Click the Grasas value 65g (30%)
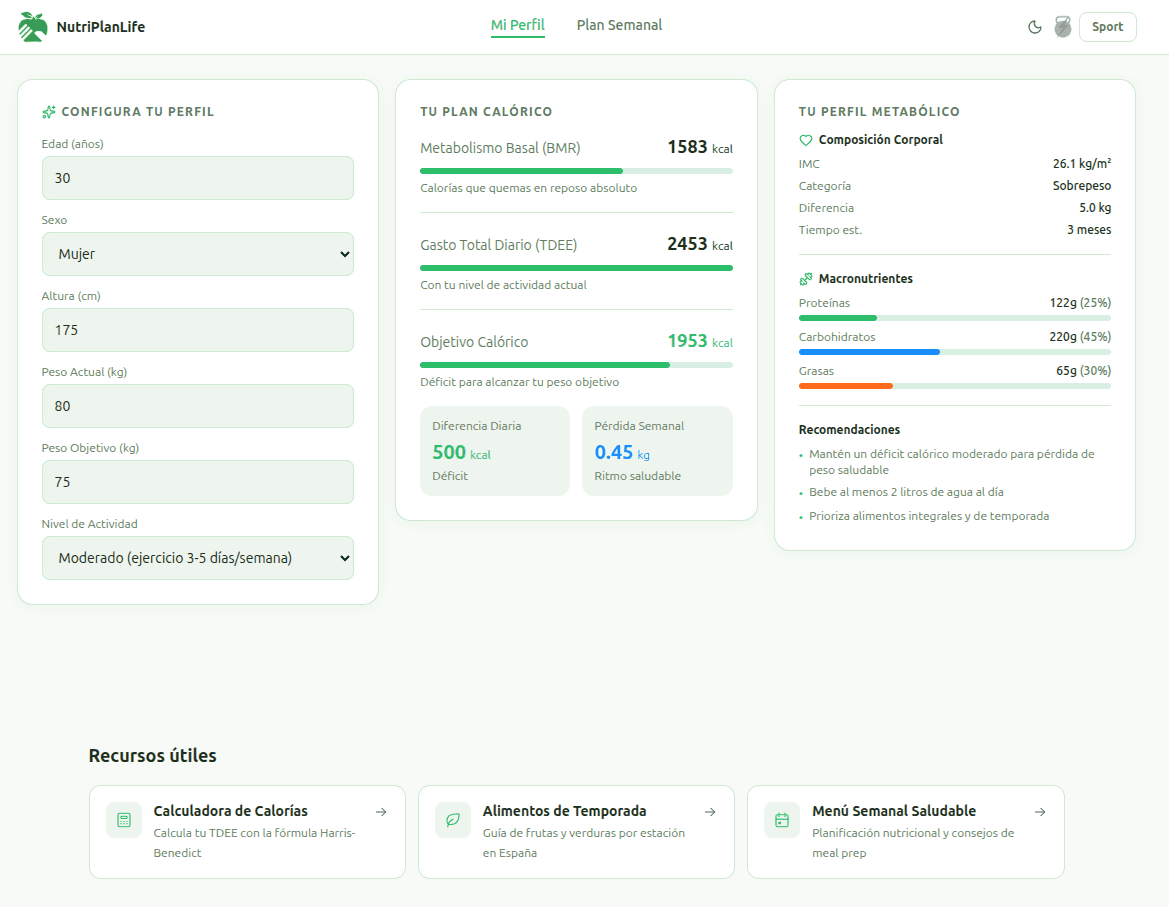This screenshot has height=907, width=1169. pyautogui.click(x=1083, y=370)
